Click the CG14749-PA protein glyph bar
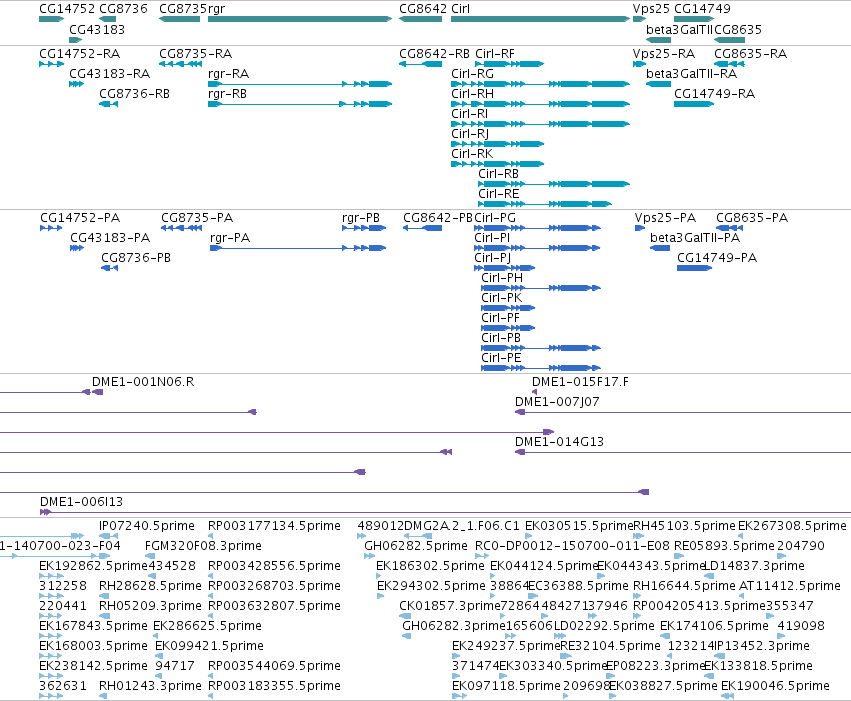The image size is (851, 701). click(x=694, y=268)
